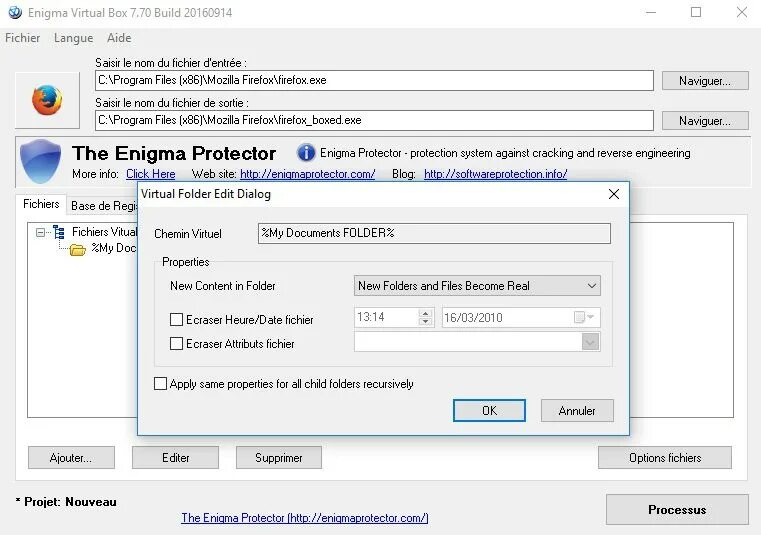Click the input file name field
The width and height of the screenshot is (761, 535).
374,80
